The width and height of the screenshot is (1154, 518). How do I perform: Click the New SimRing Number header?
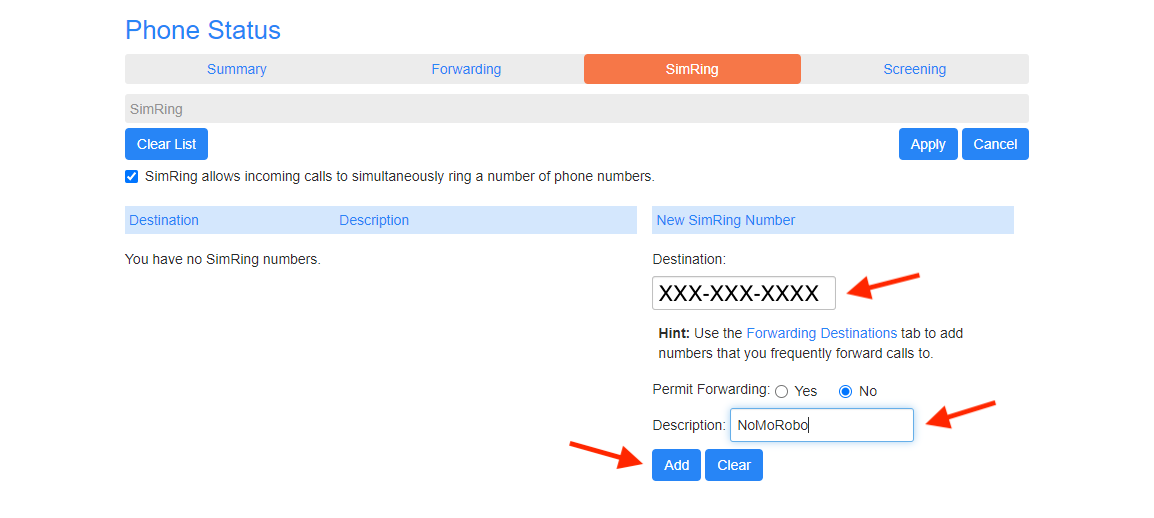point(726,220)
